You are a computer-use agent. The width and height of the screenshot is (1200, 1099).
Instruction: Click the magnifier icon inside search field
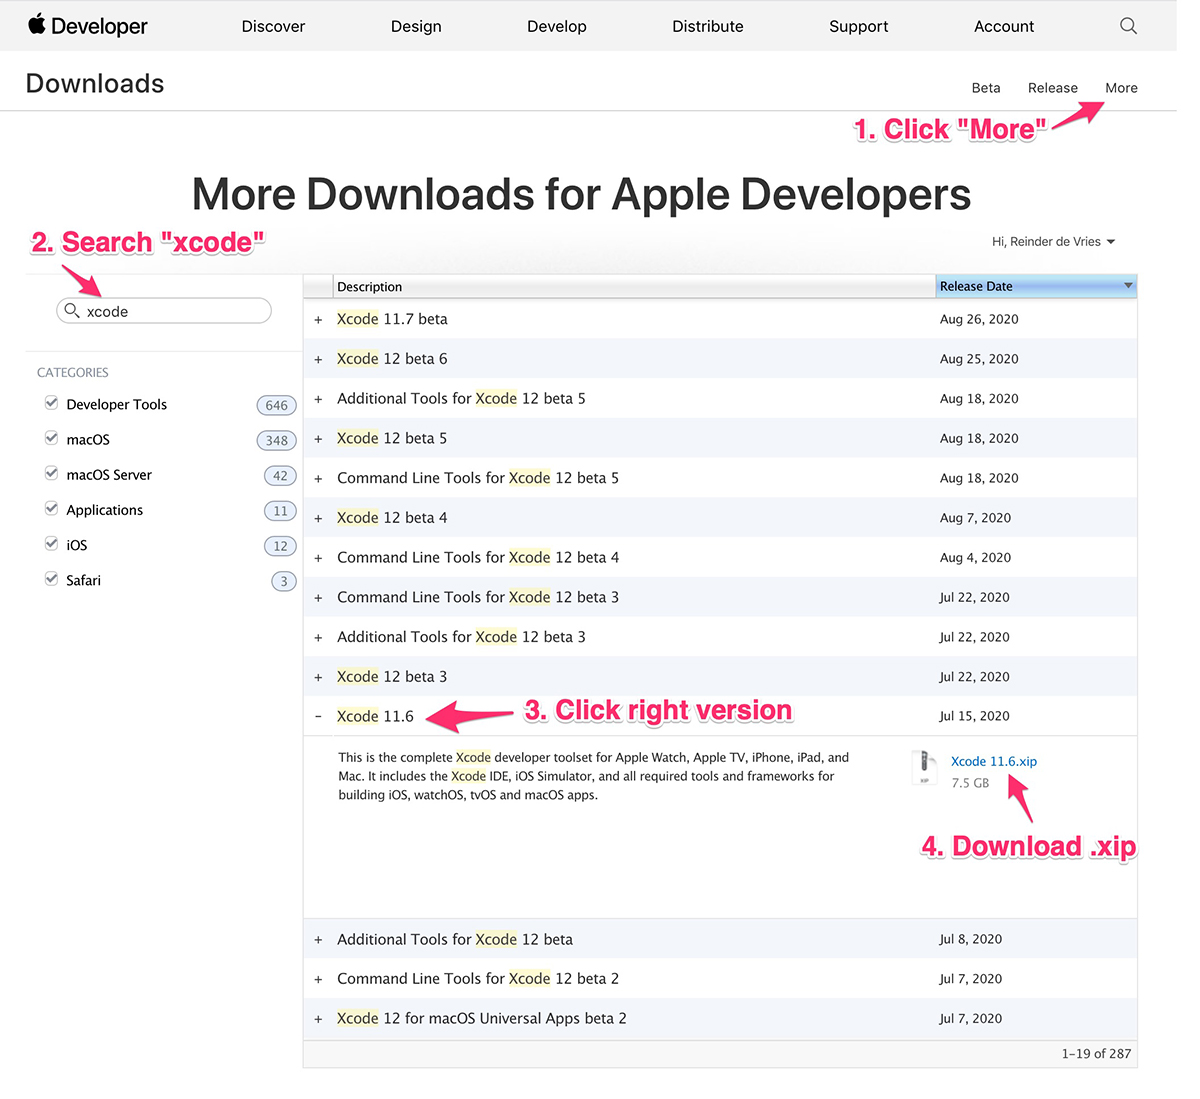pyautogui.click(x=72, y=311)
